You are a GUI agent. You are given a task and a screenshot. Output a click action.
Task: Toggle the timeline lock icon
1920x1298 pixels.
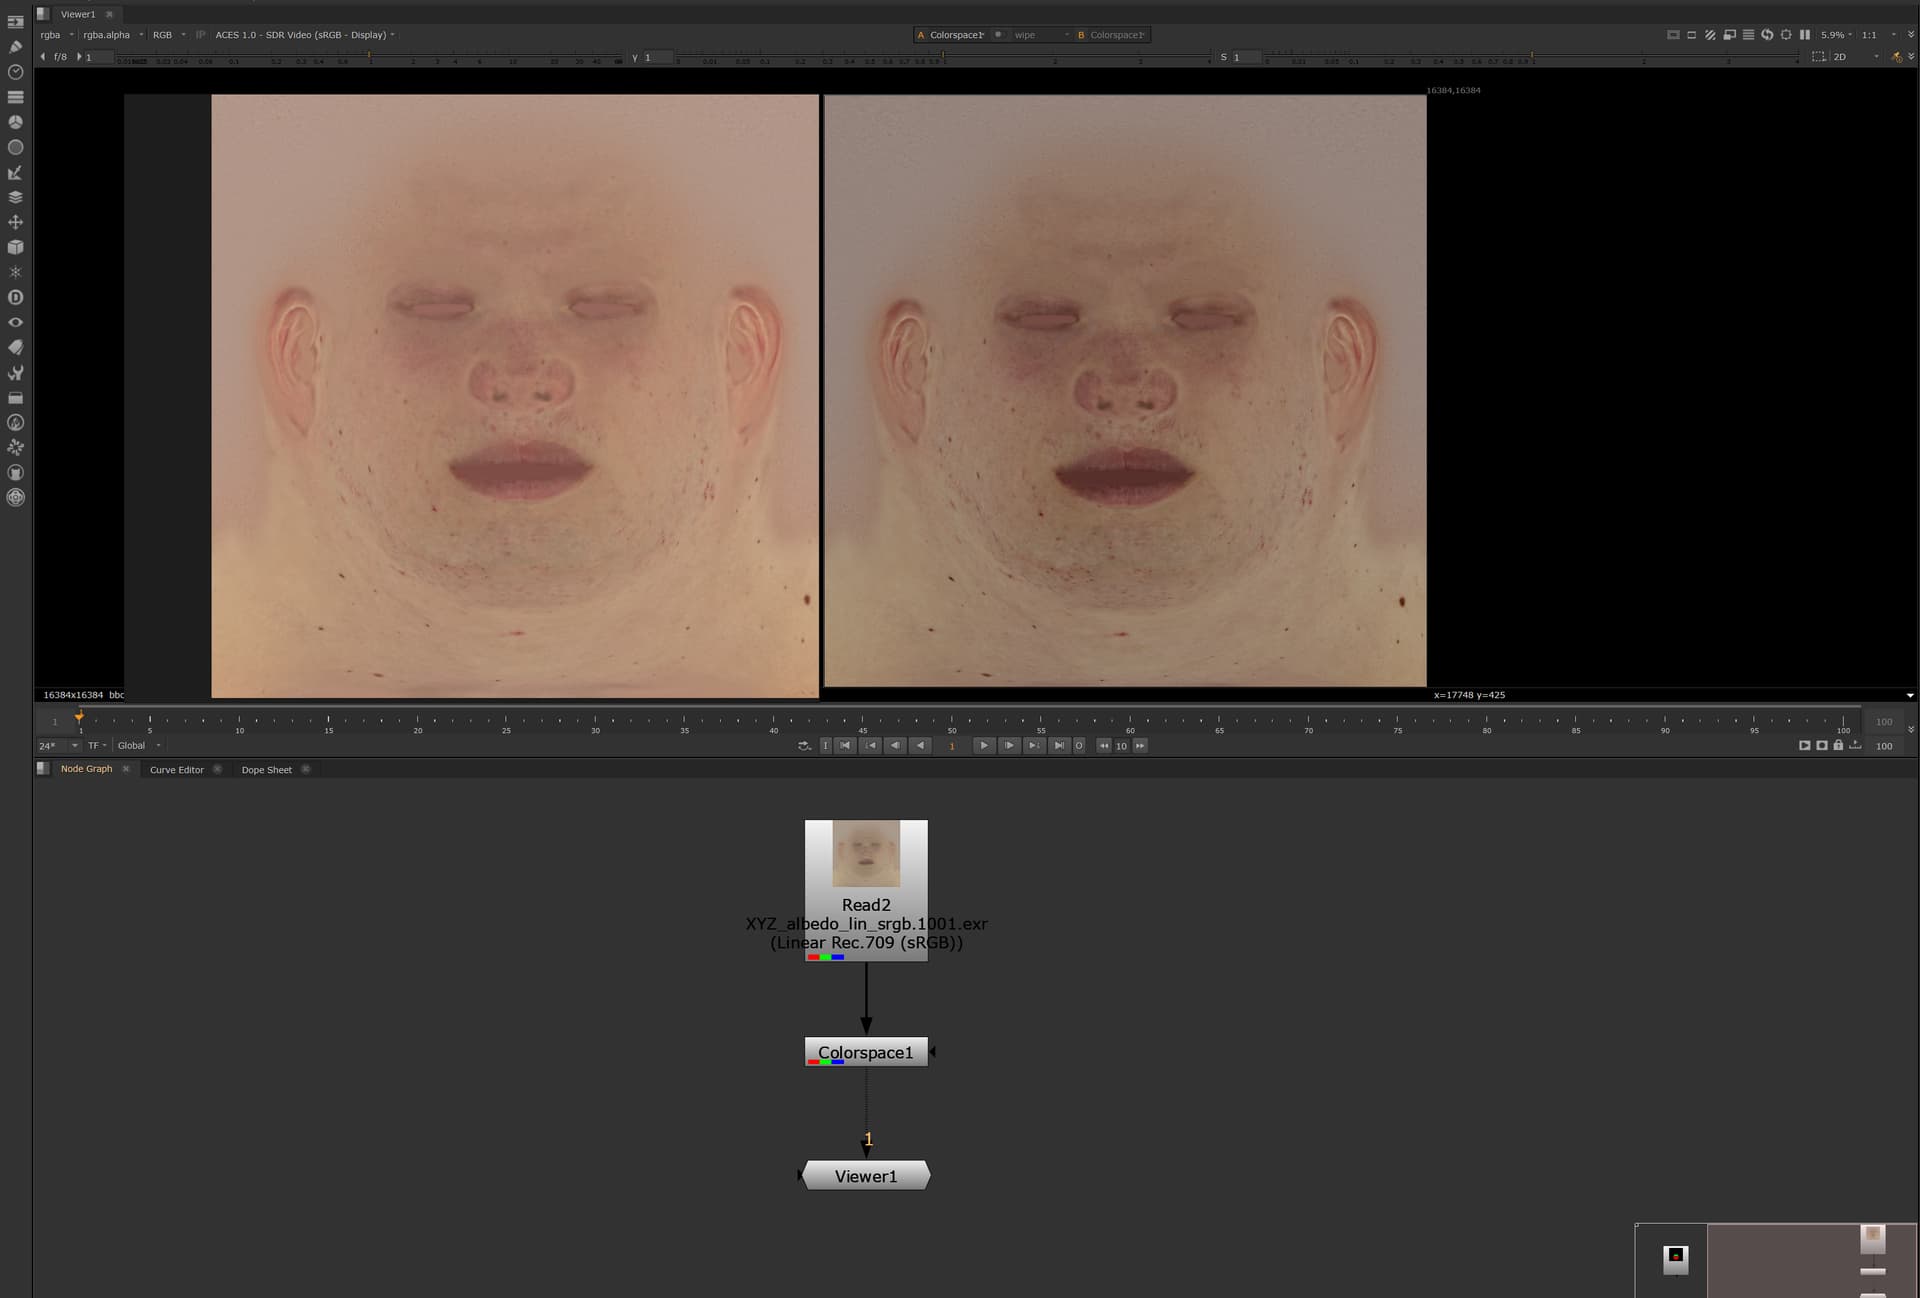pos(1838,745)
